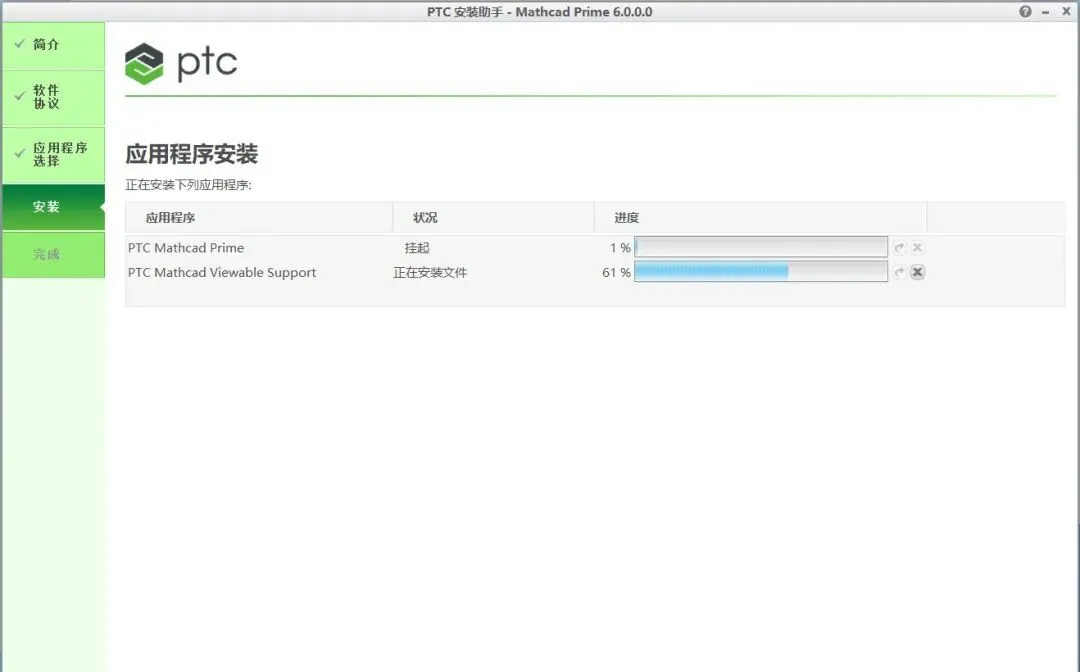Select PTC Mathcad Viewable Support row name
The image size is (1080, 672).
222,273
